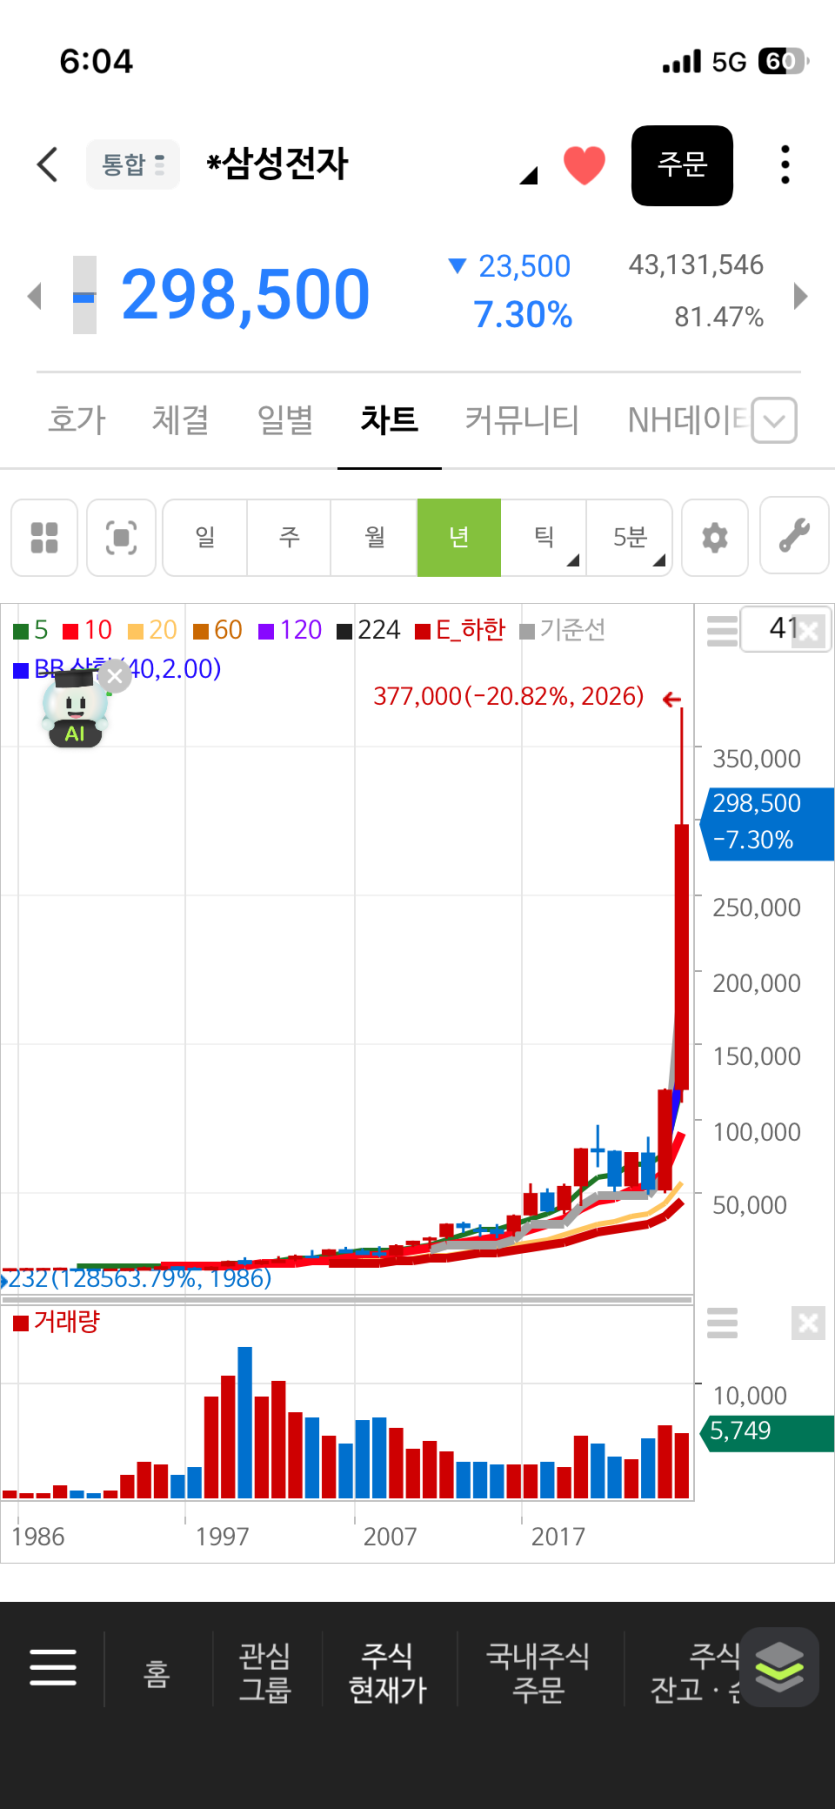Tap the 거래량 volume legend

pos(57,1322)
